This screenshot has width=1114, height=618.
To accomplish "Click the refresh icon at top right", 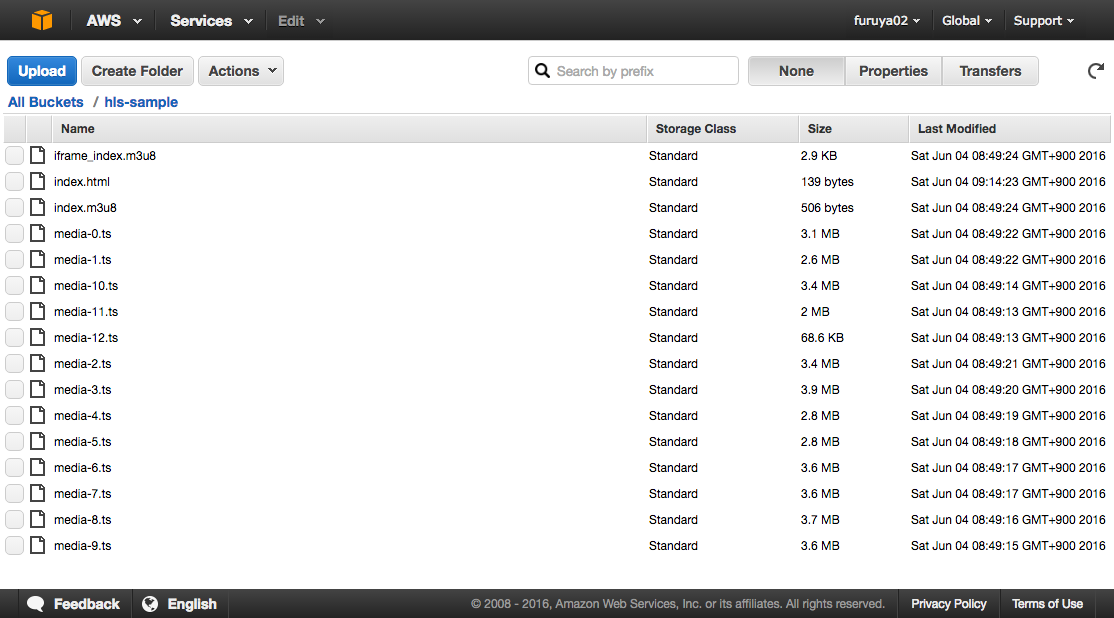I will (1096, 71).
